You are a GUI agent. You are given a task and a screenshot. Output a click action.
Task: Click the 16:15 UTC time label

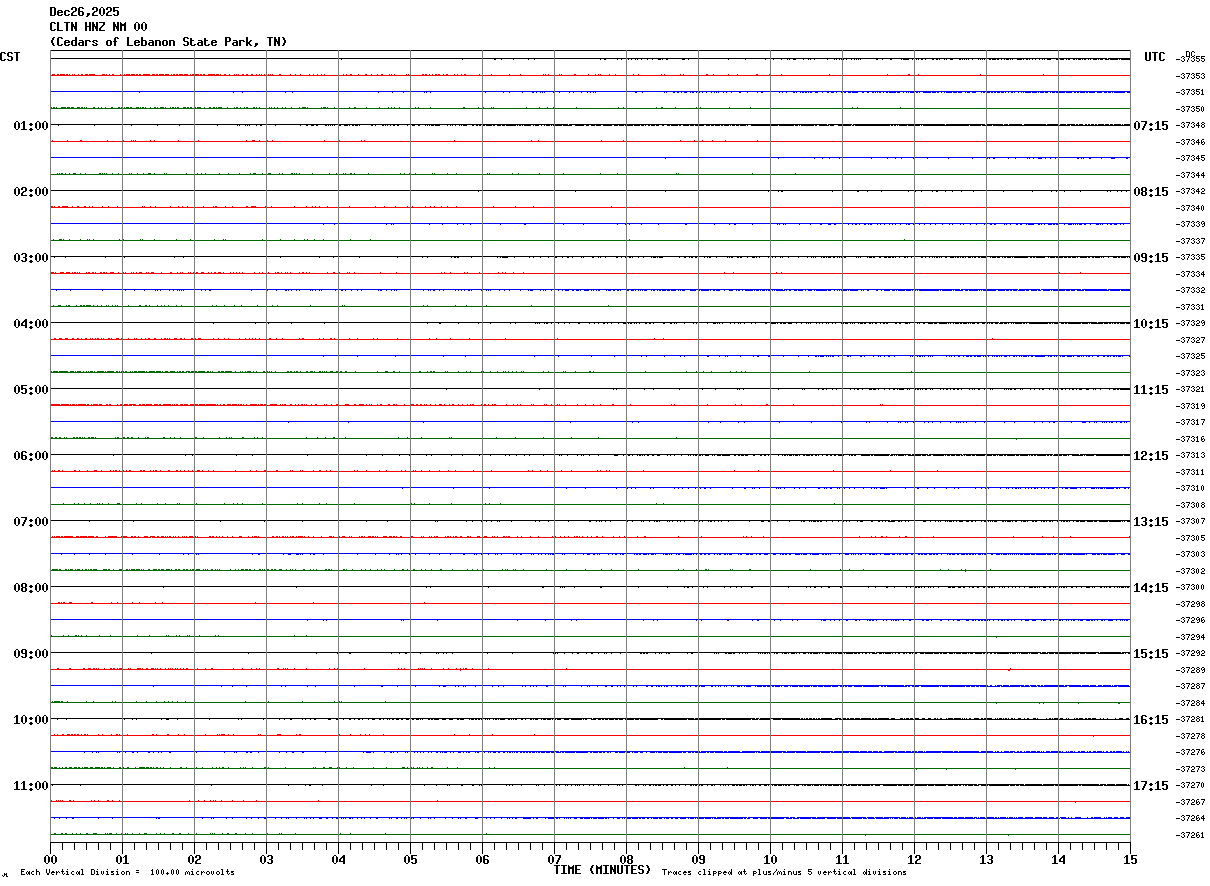pos(1151,720)
